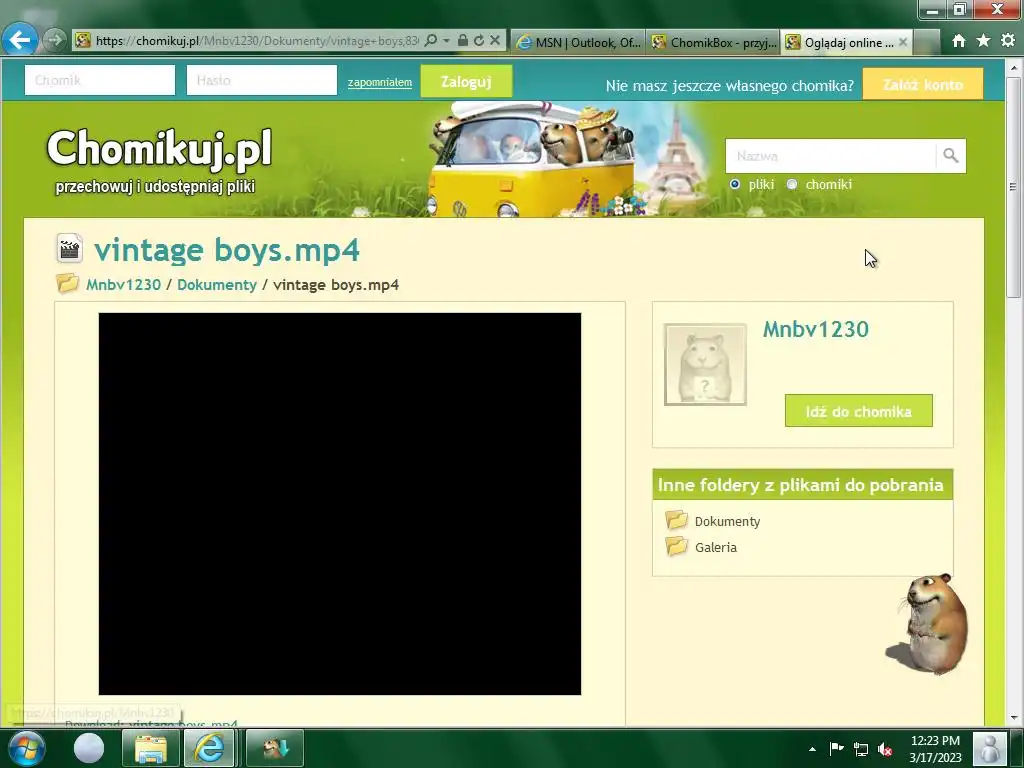
Task: Select the Oglądaj online tab
Action: [x=840, y=42]
